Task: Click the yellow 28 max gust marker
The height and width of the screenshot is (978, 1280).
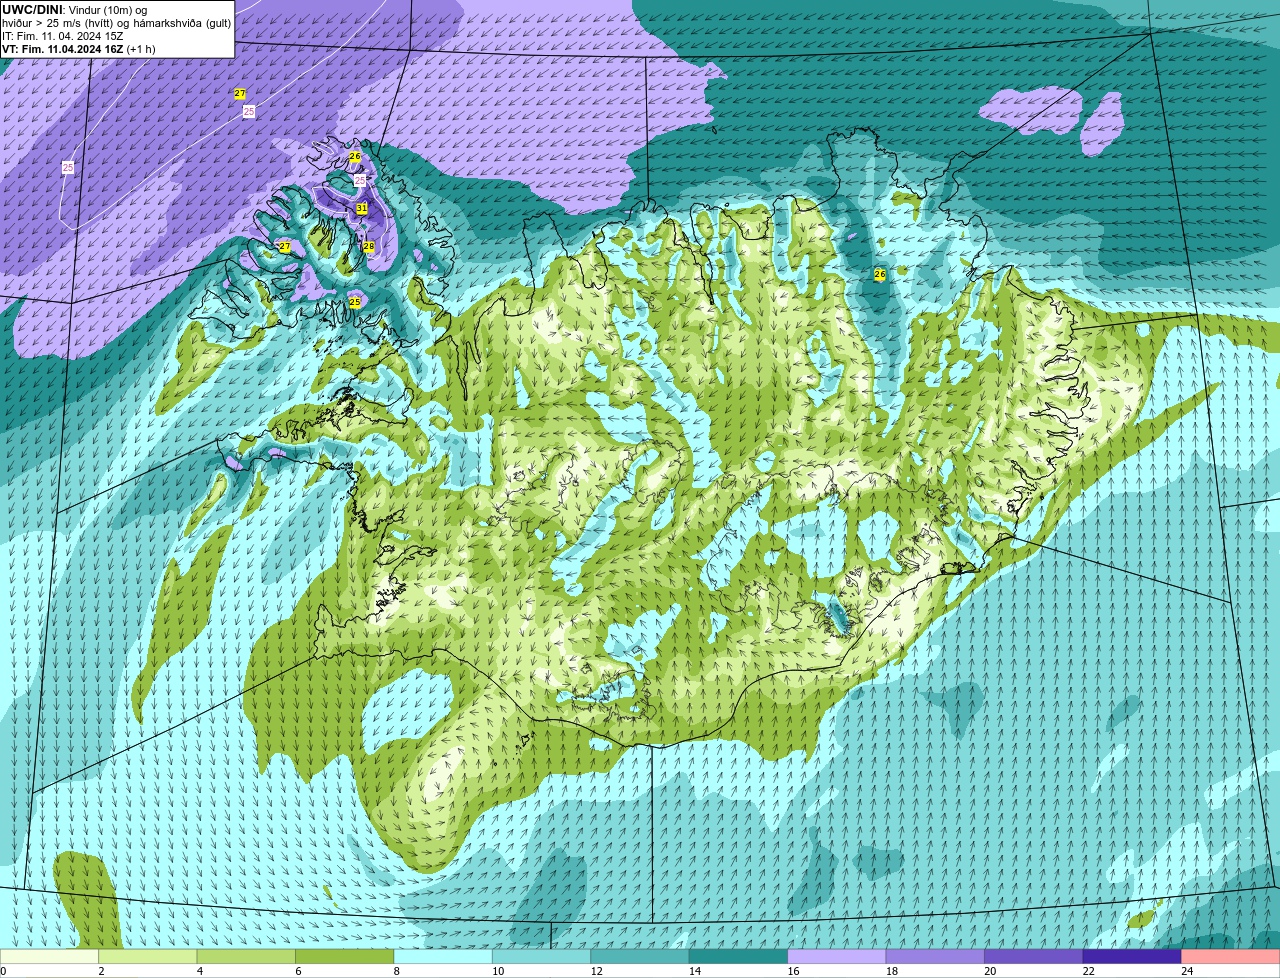Action: click(368, 246)
